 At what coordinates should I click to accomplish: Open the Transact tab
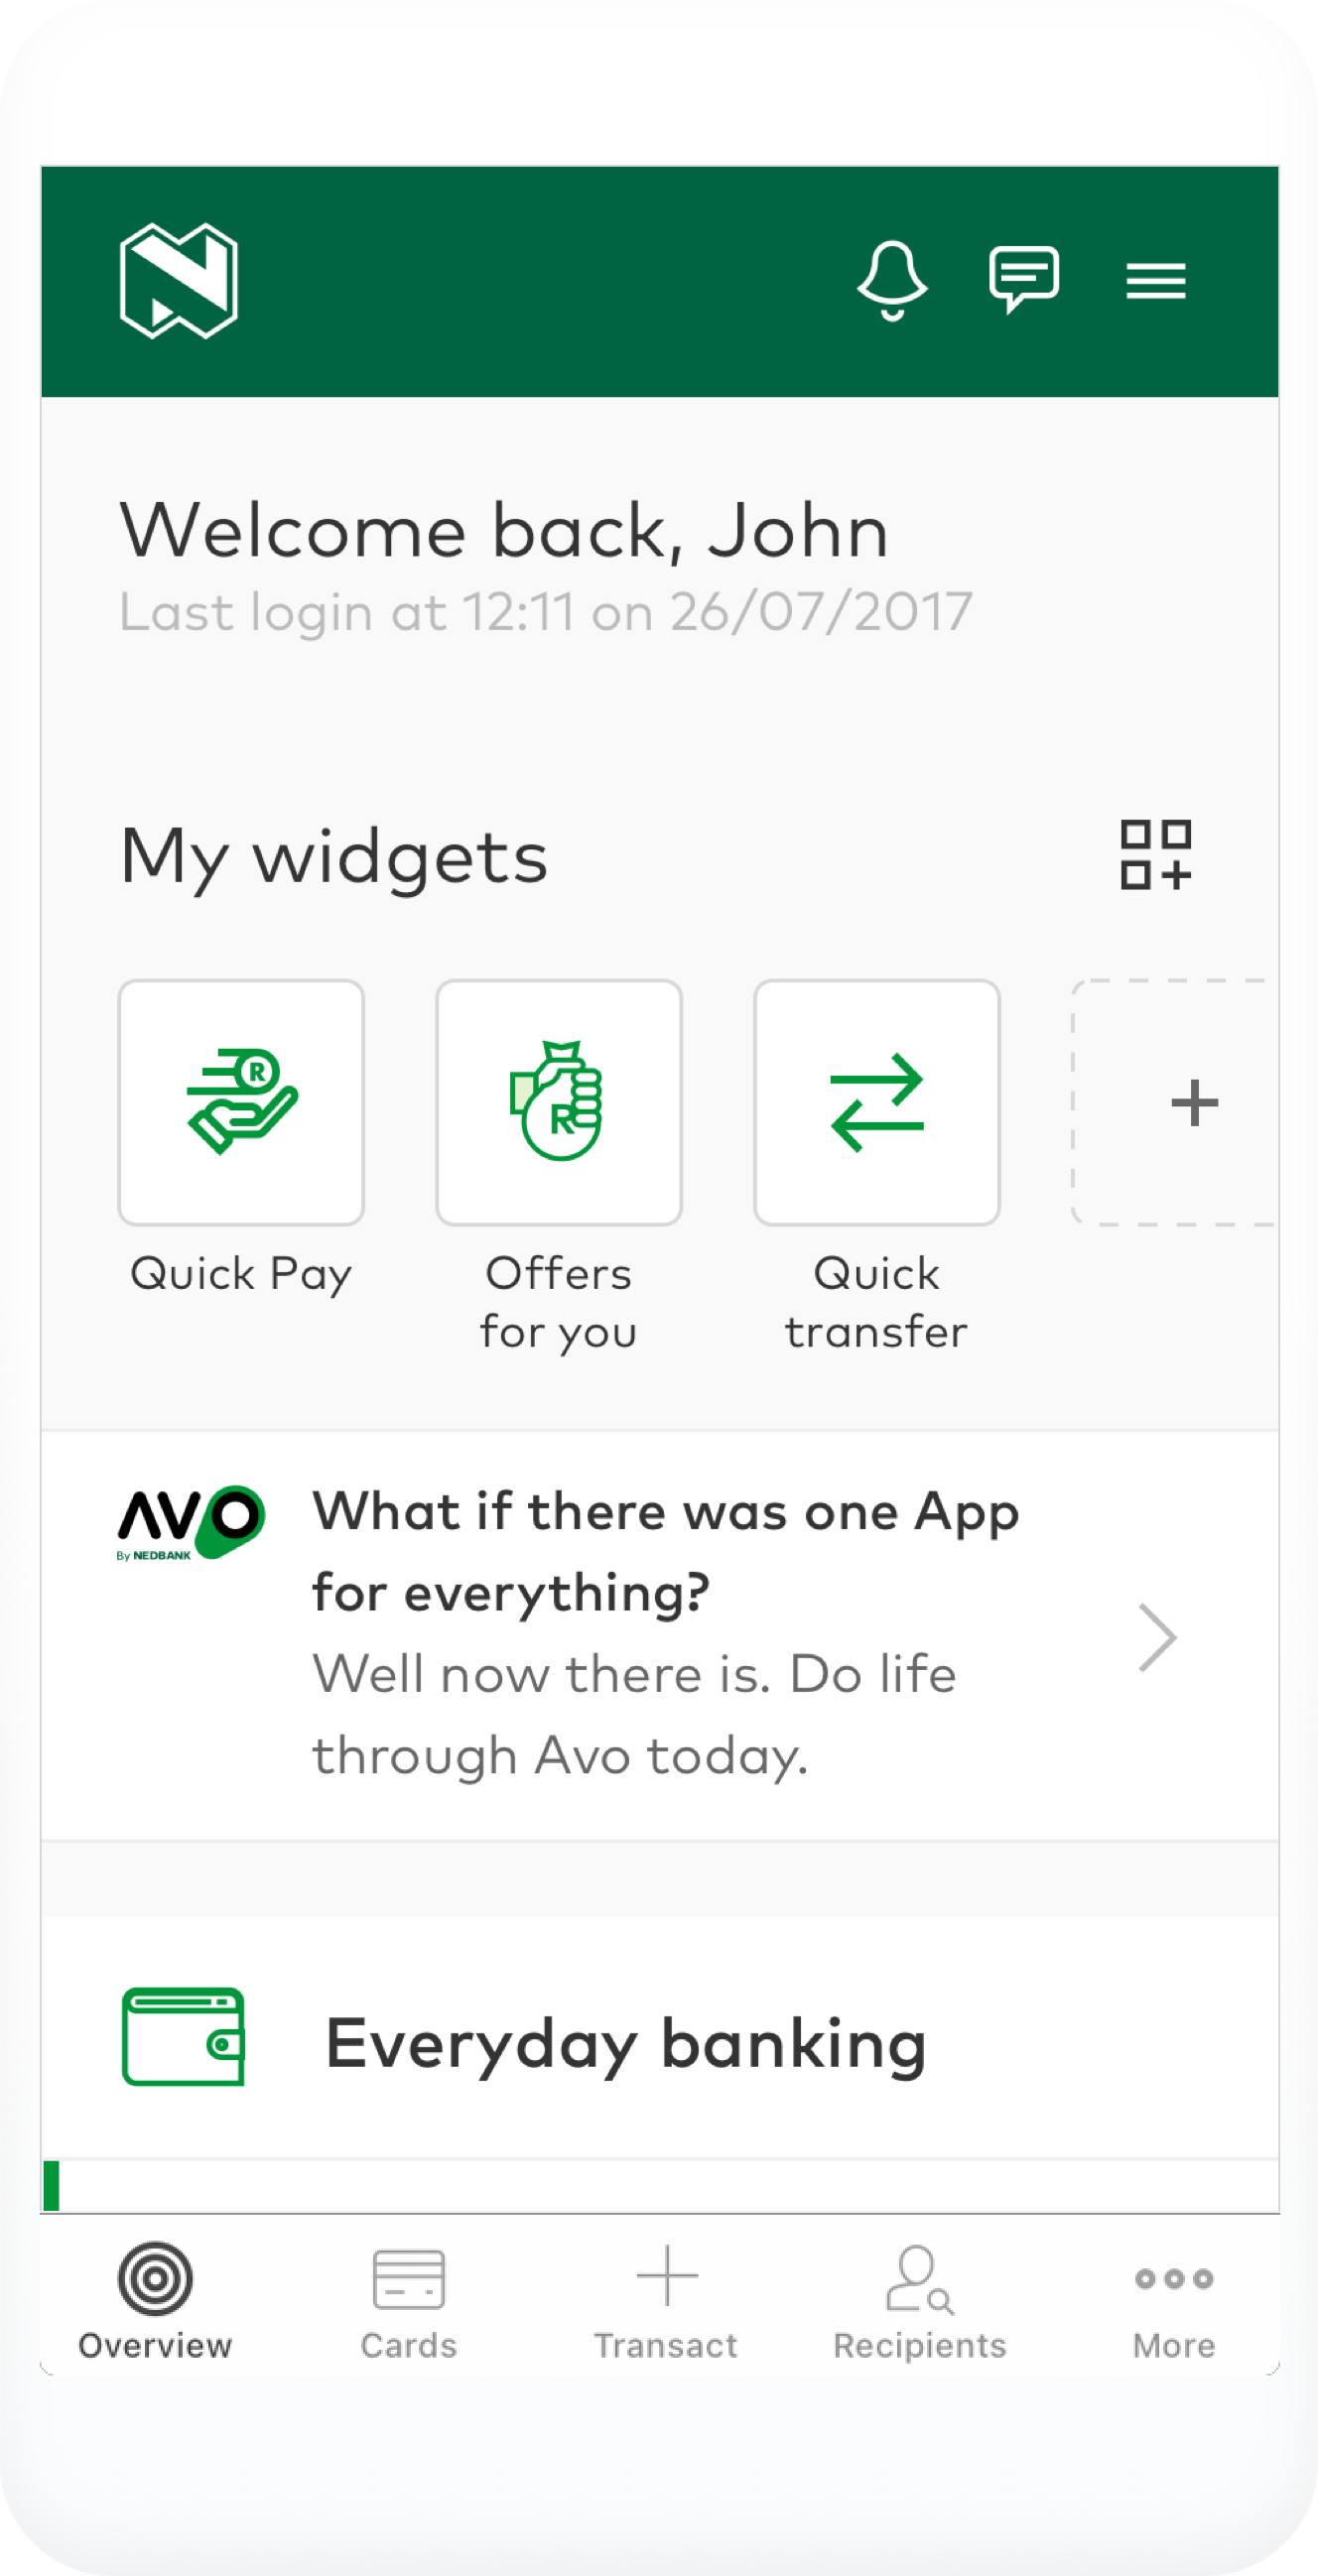click(x=666, y=2300)
